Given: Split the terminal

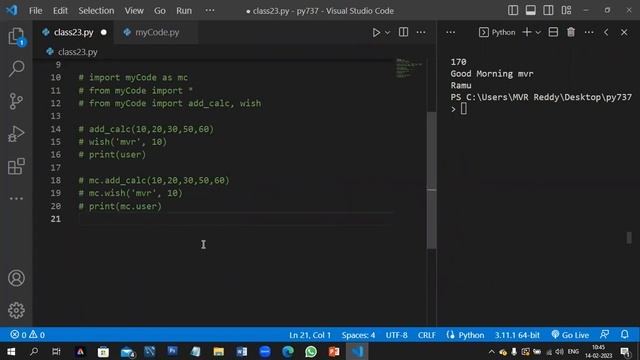Looking at the screenshot, I should (x=553, y=32).
